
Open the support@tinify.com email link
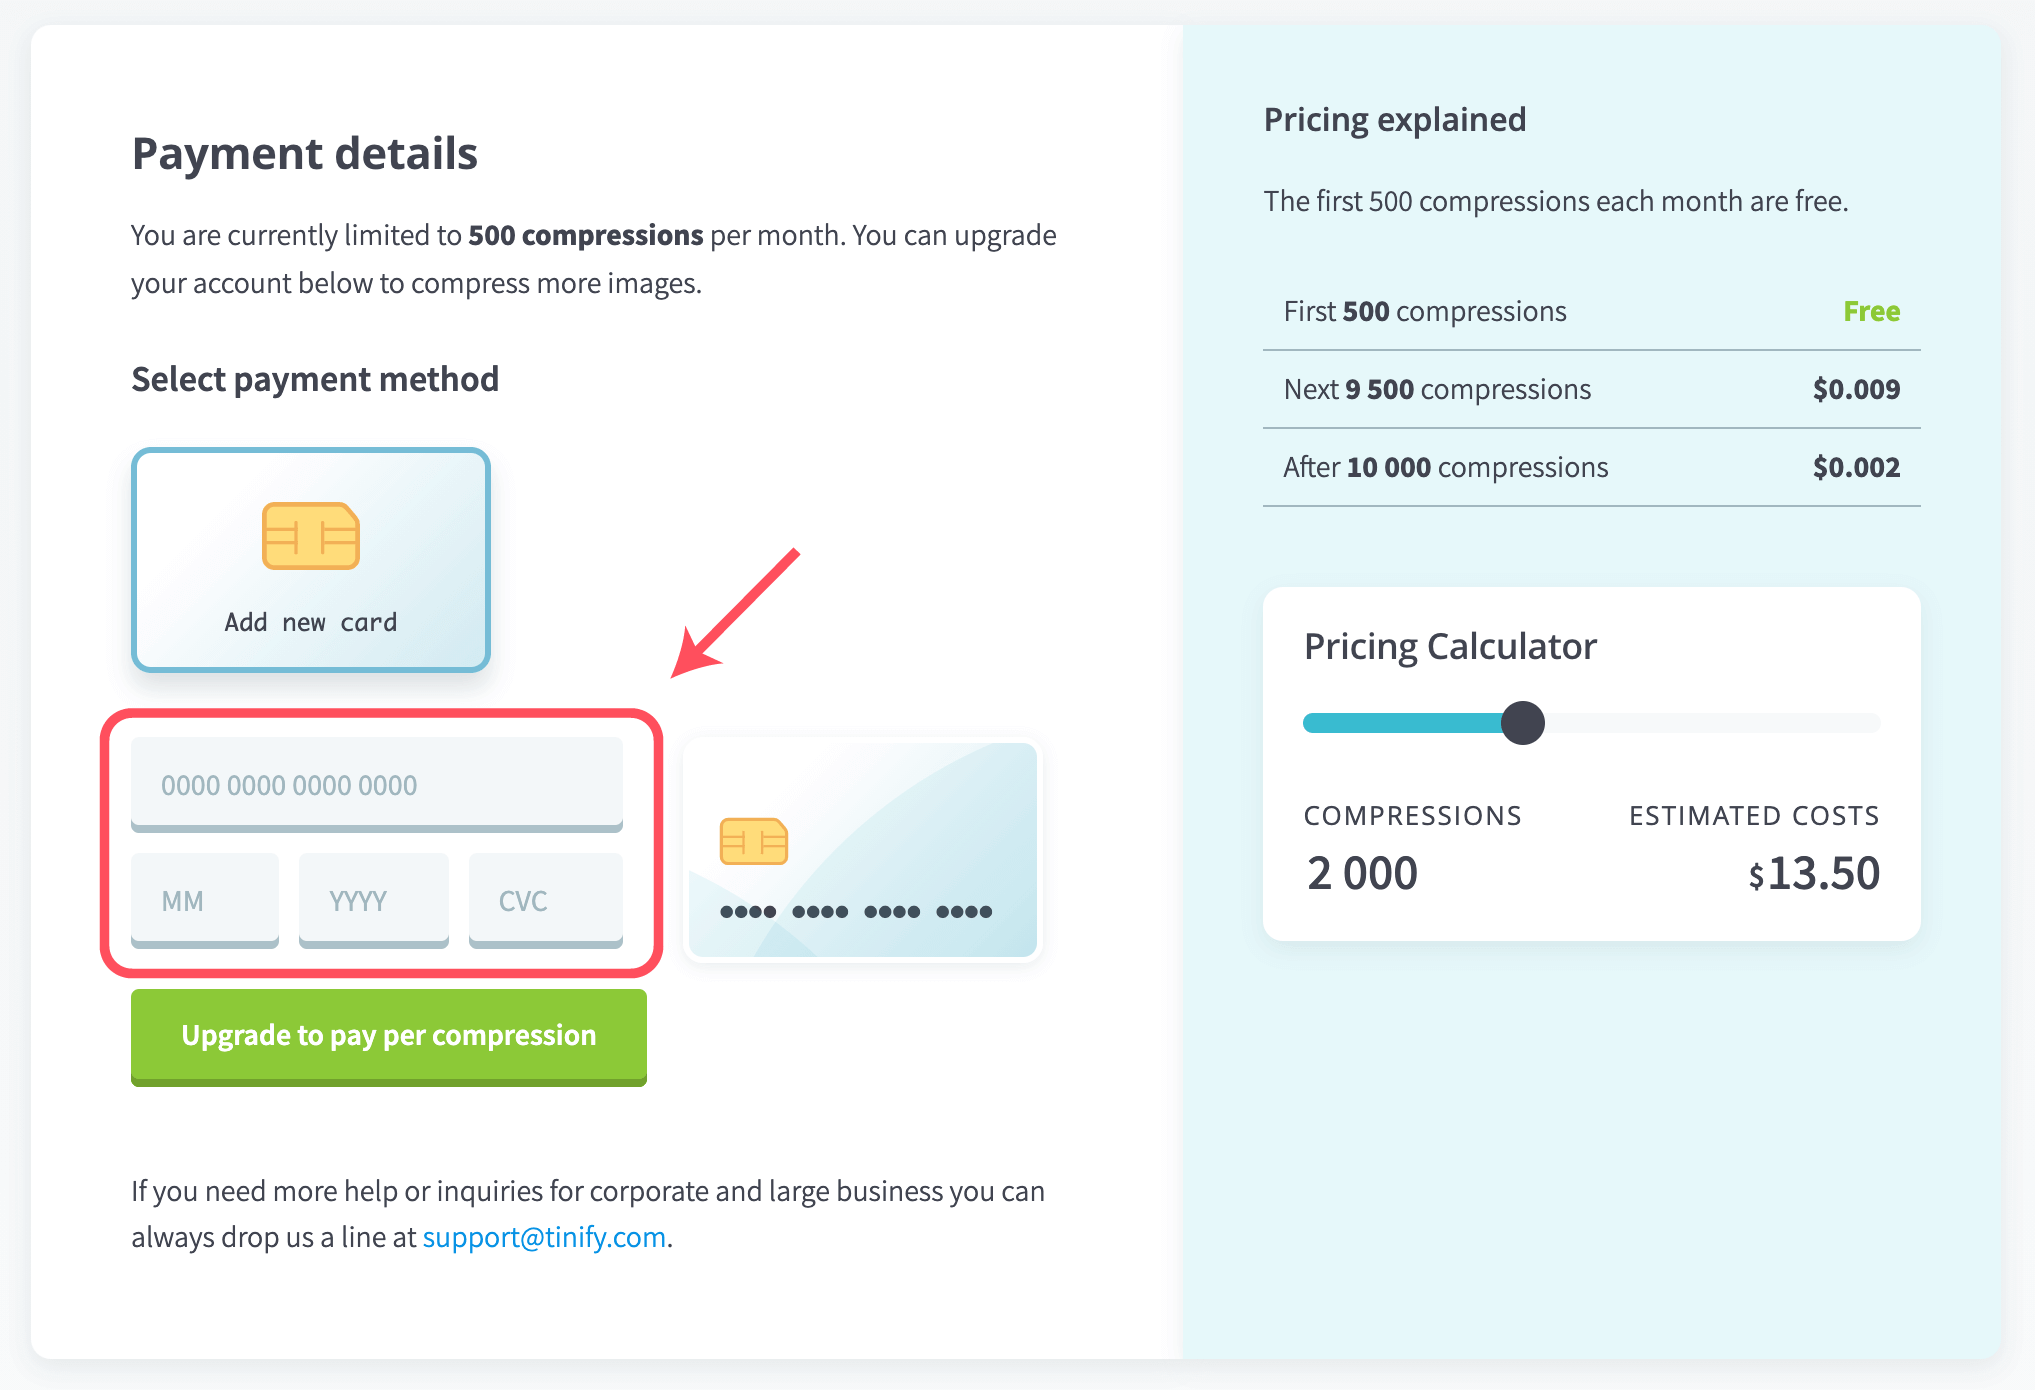point(544,1237)
